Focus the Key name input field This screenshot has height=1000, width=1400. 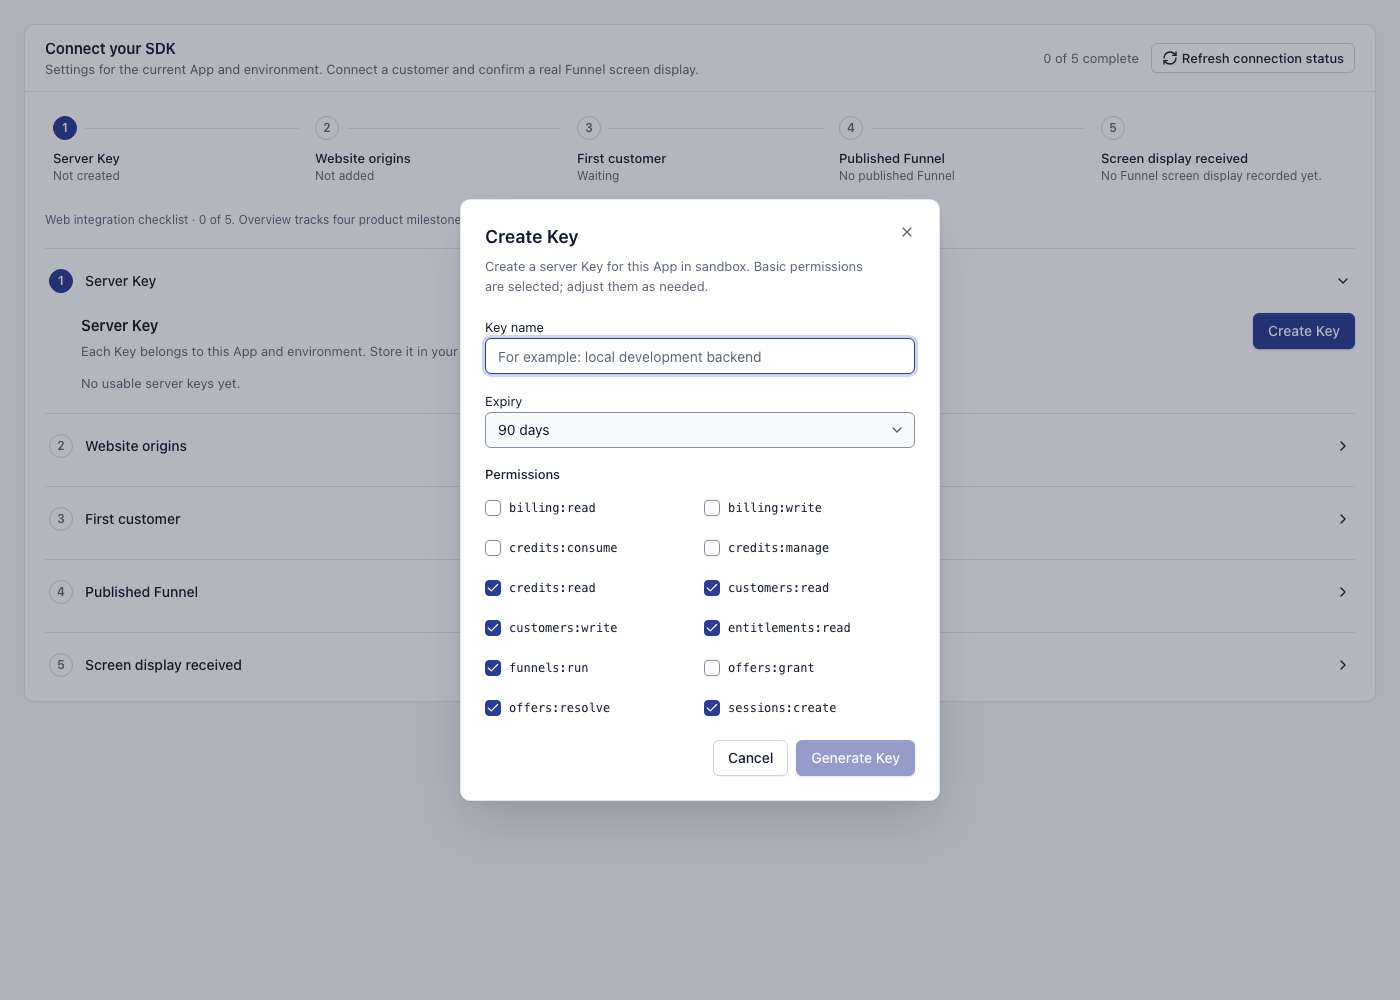point(700,356)
